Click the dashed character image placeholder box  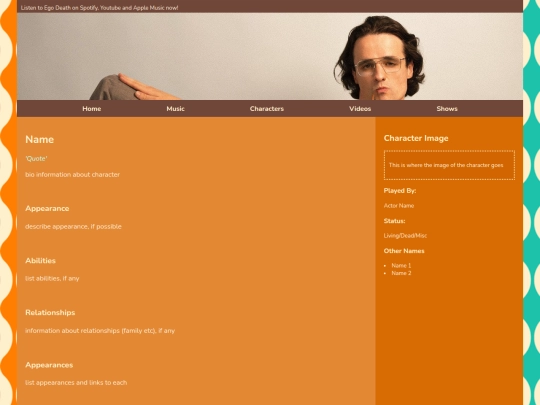pyautogui.click(x=449, y=165)
